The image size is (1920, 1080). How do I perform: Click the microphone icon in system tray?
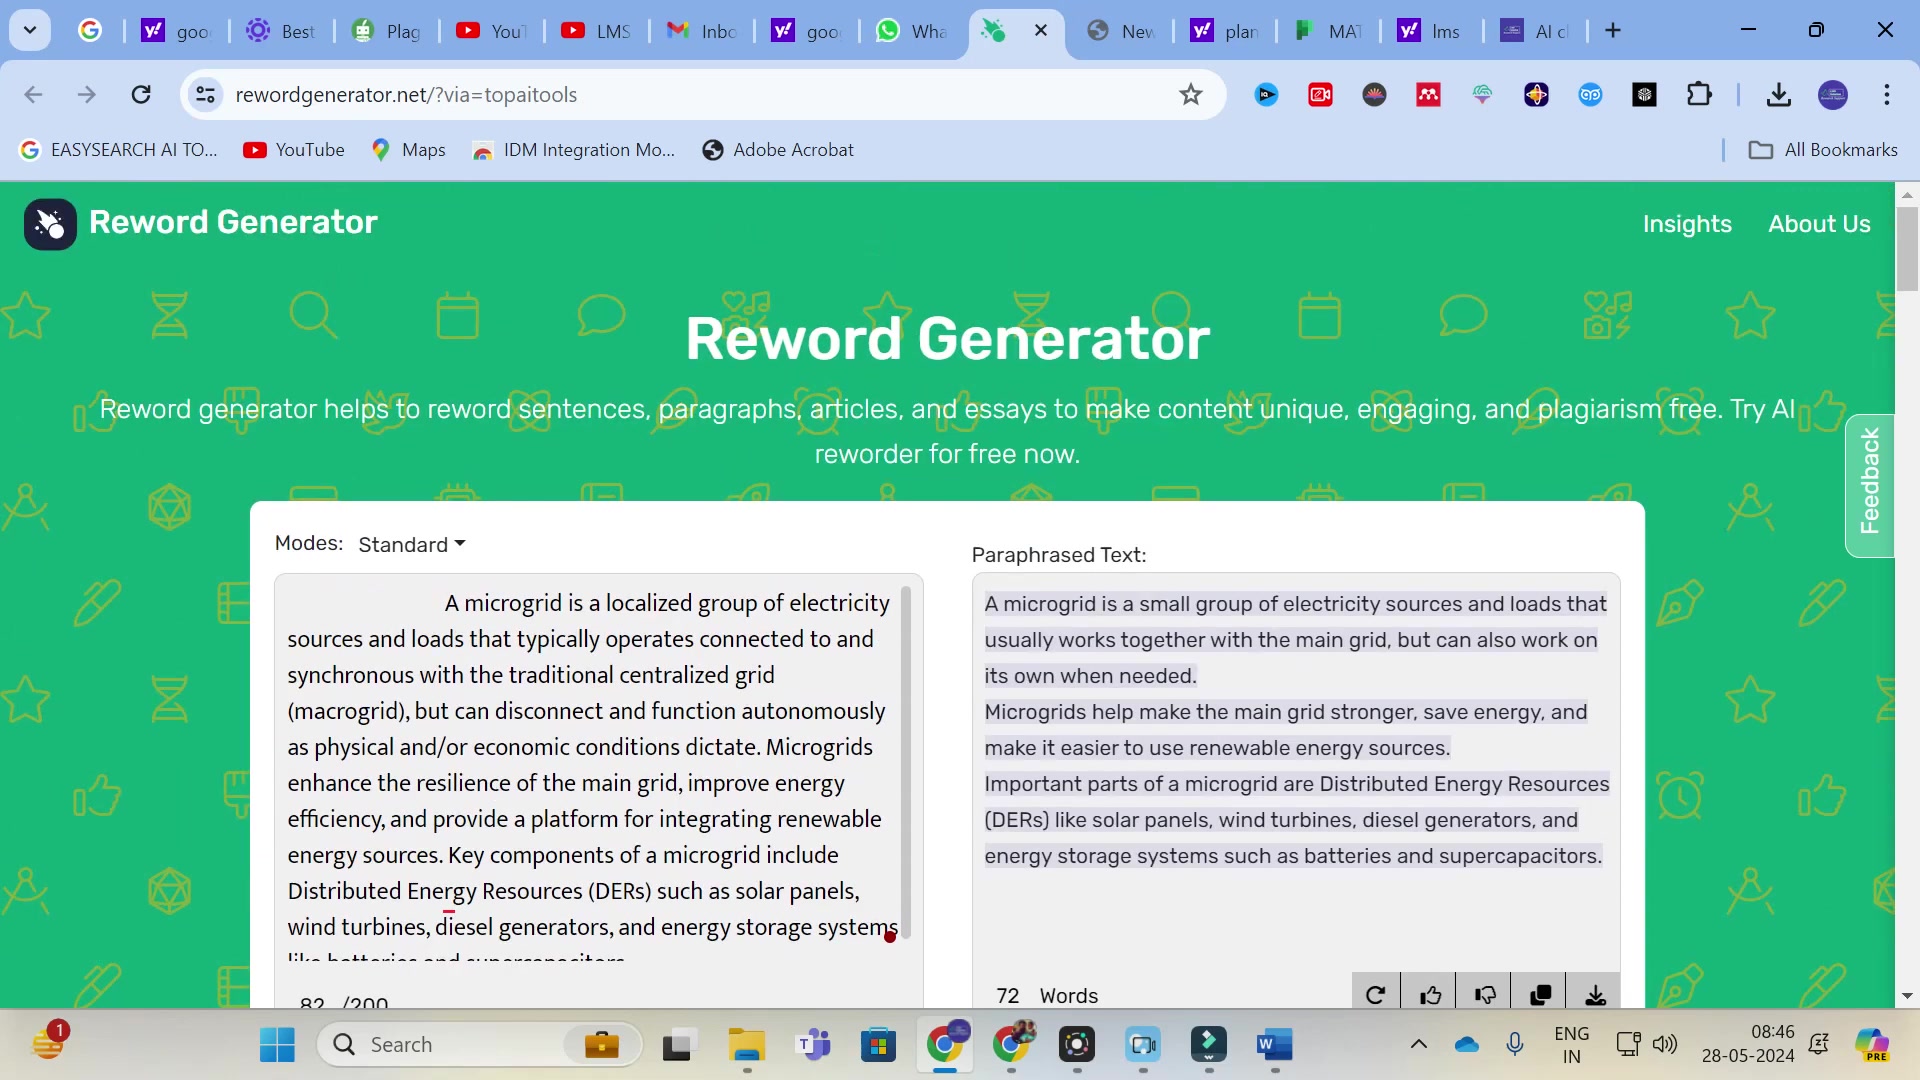point(1515,1045)
